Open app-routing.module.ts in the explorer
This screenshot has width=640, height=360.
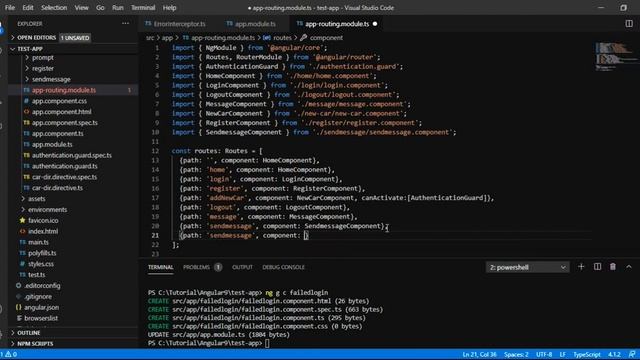point(73,90)
